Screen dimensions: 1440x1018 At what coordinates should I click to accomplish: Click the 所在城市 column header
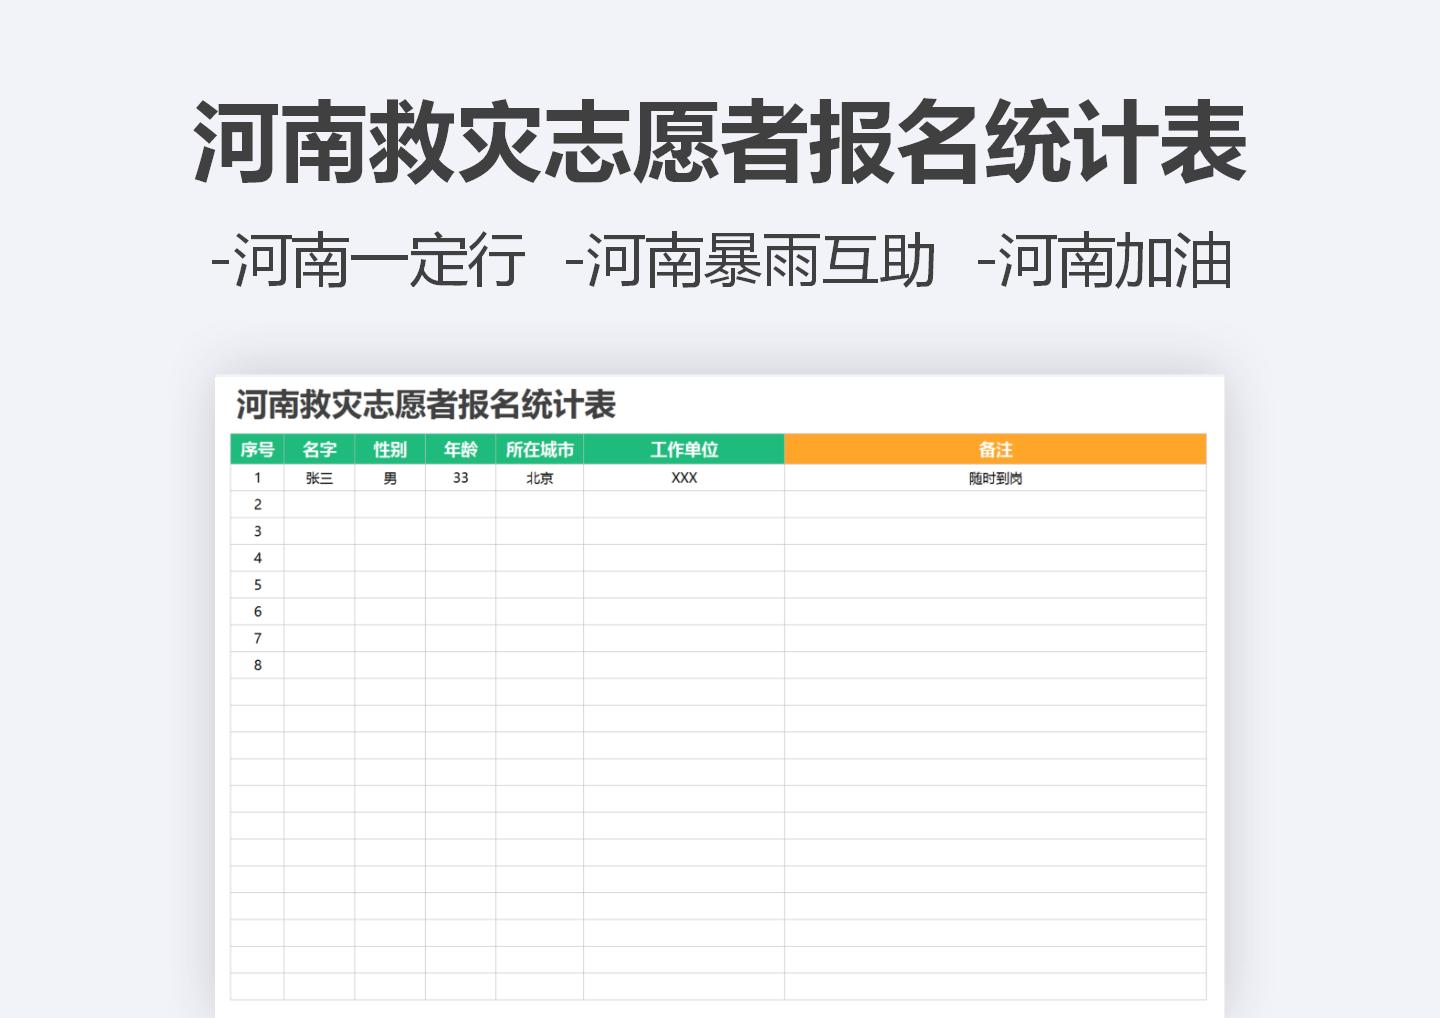[540, 450]
